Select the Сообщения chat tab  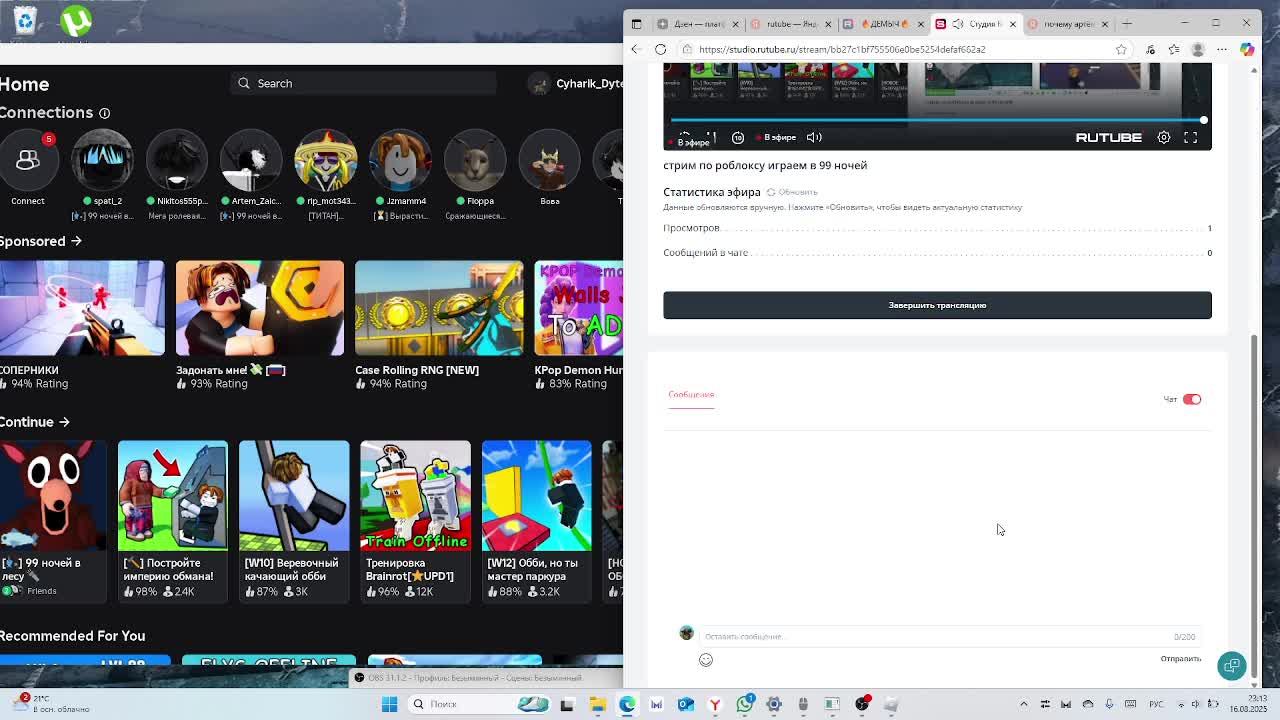coord(691,394)
